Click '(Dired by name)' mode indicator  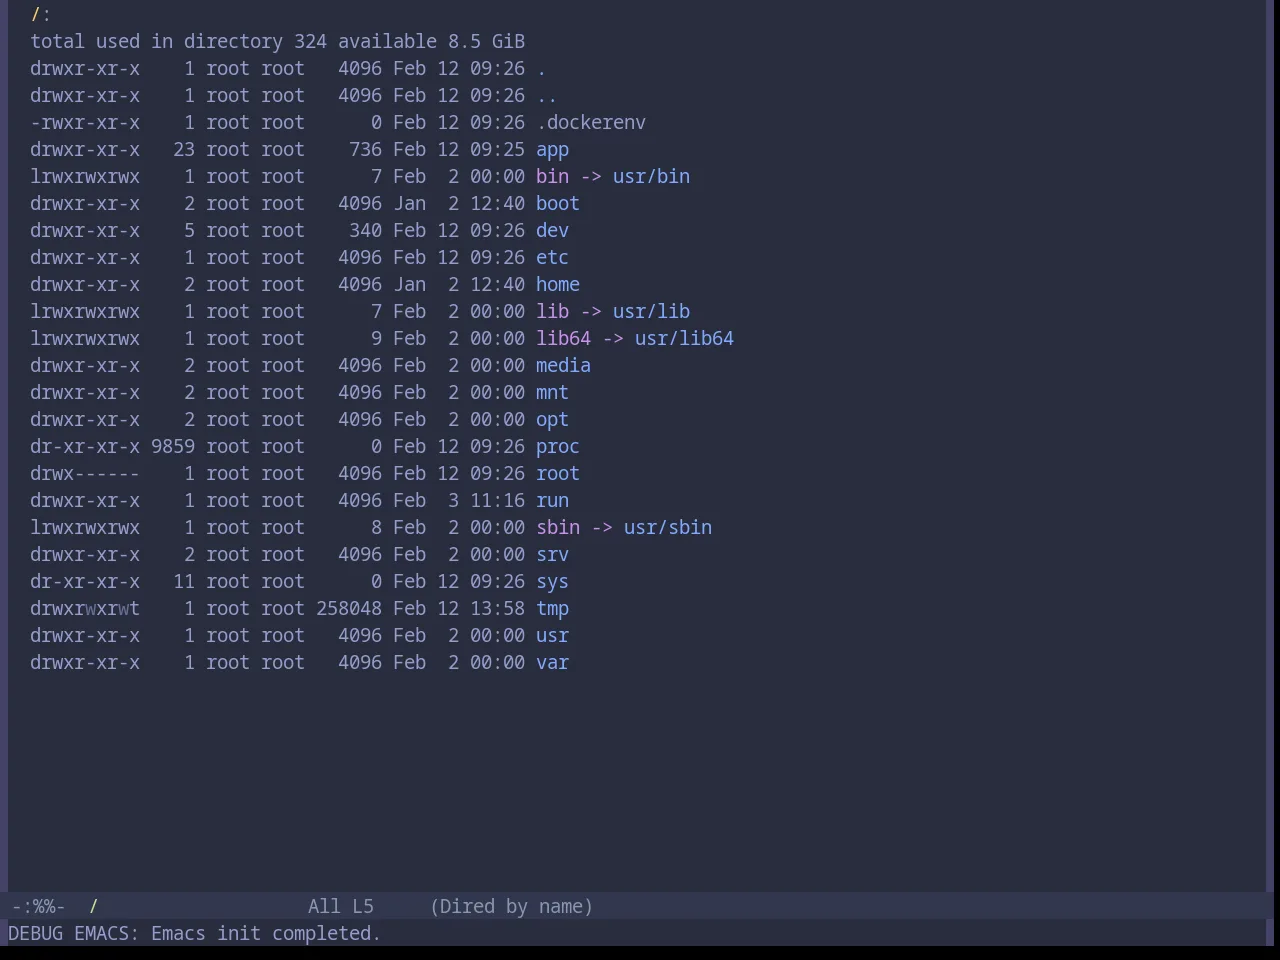(511, 907)
